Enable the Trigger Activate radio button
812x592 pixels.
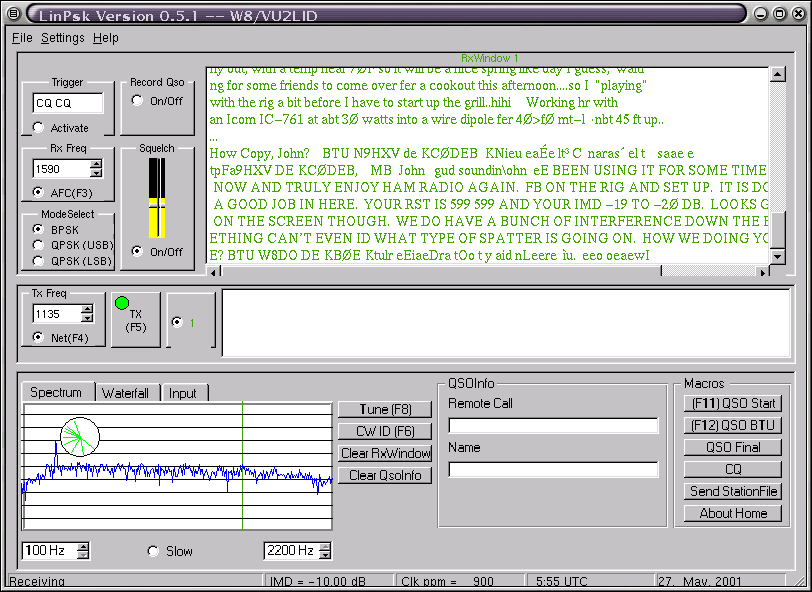click(39, 127)
